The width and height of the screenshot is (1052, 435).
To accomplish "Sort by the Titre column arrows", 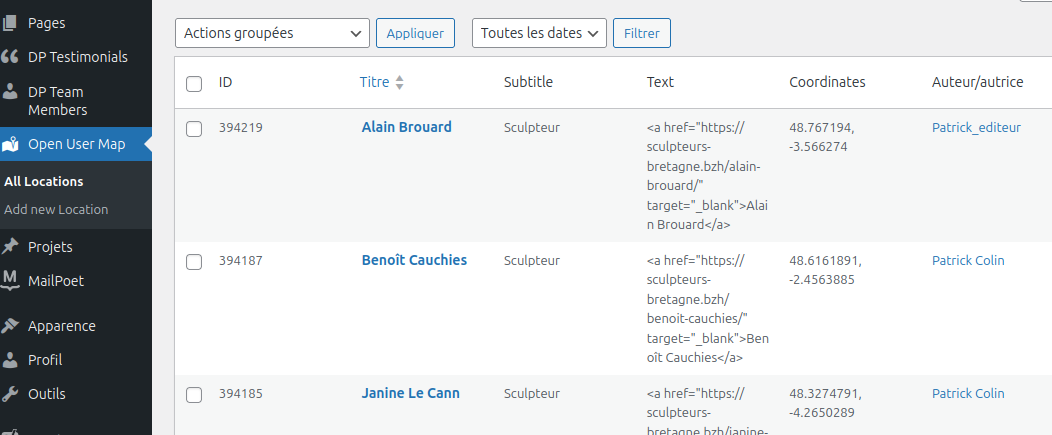I will point(400,83).
